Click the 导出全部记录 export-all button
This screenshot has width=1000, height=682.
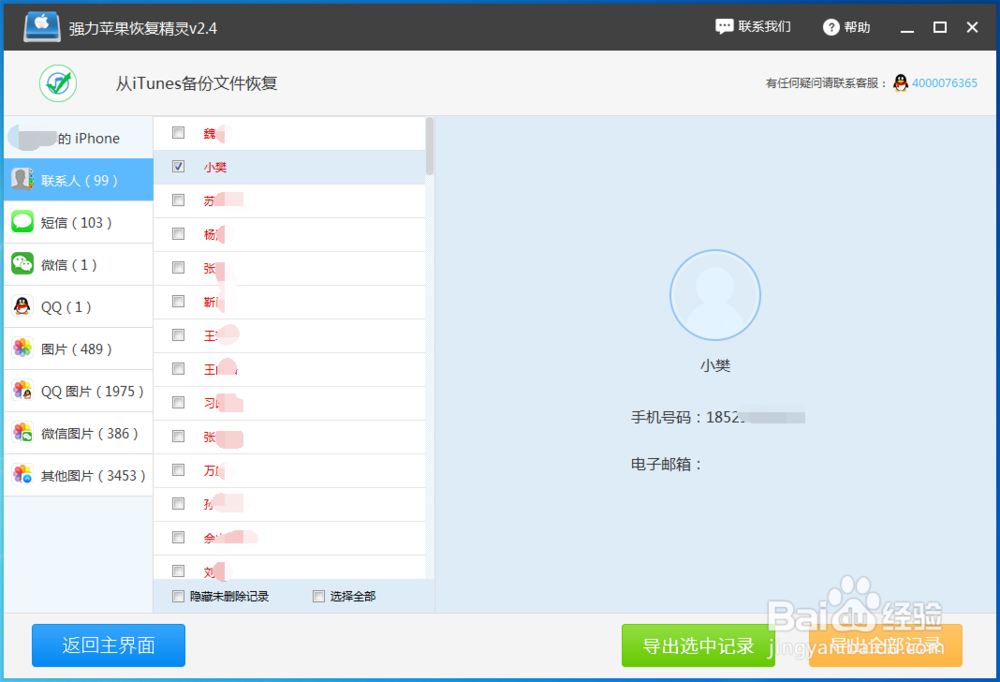(x=884, y=645)
